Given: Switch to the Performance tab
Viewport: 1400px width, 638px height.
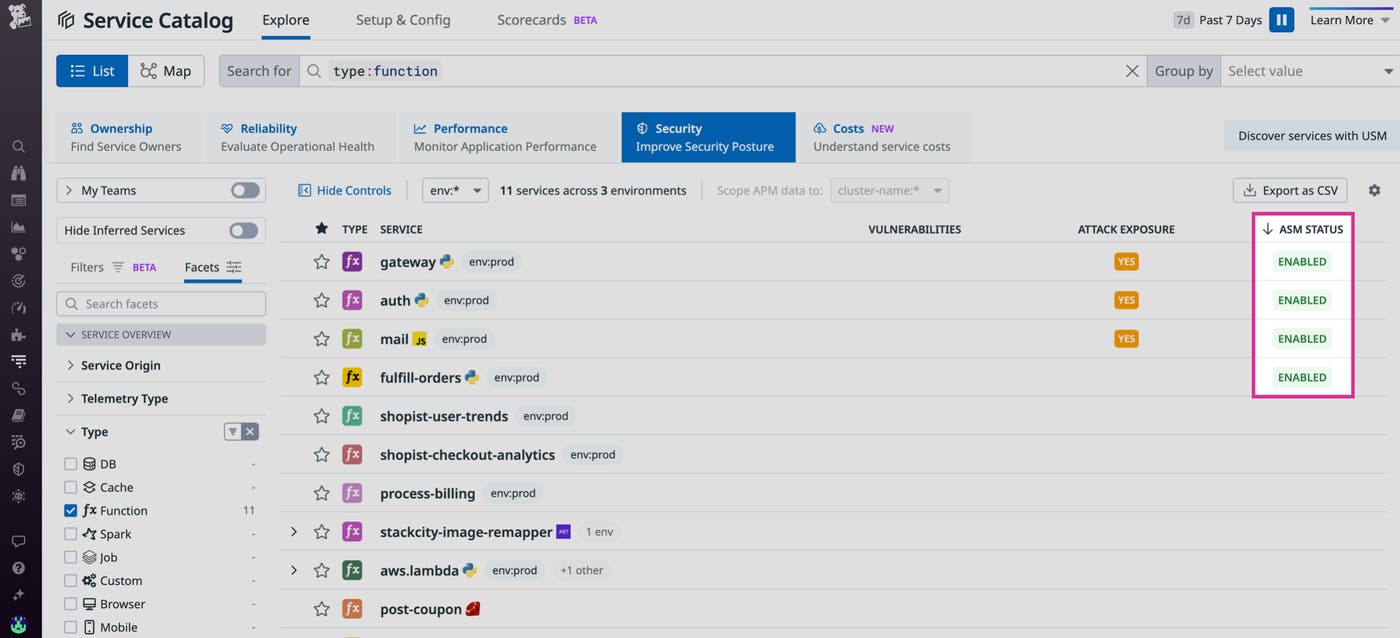Looking at the screenshot, I should click(x=505, y=137).
